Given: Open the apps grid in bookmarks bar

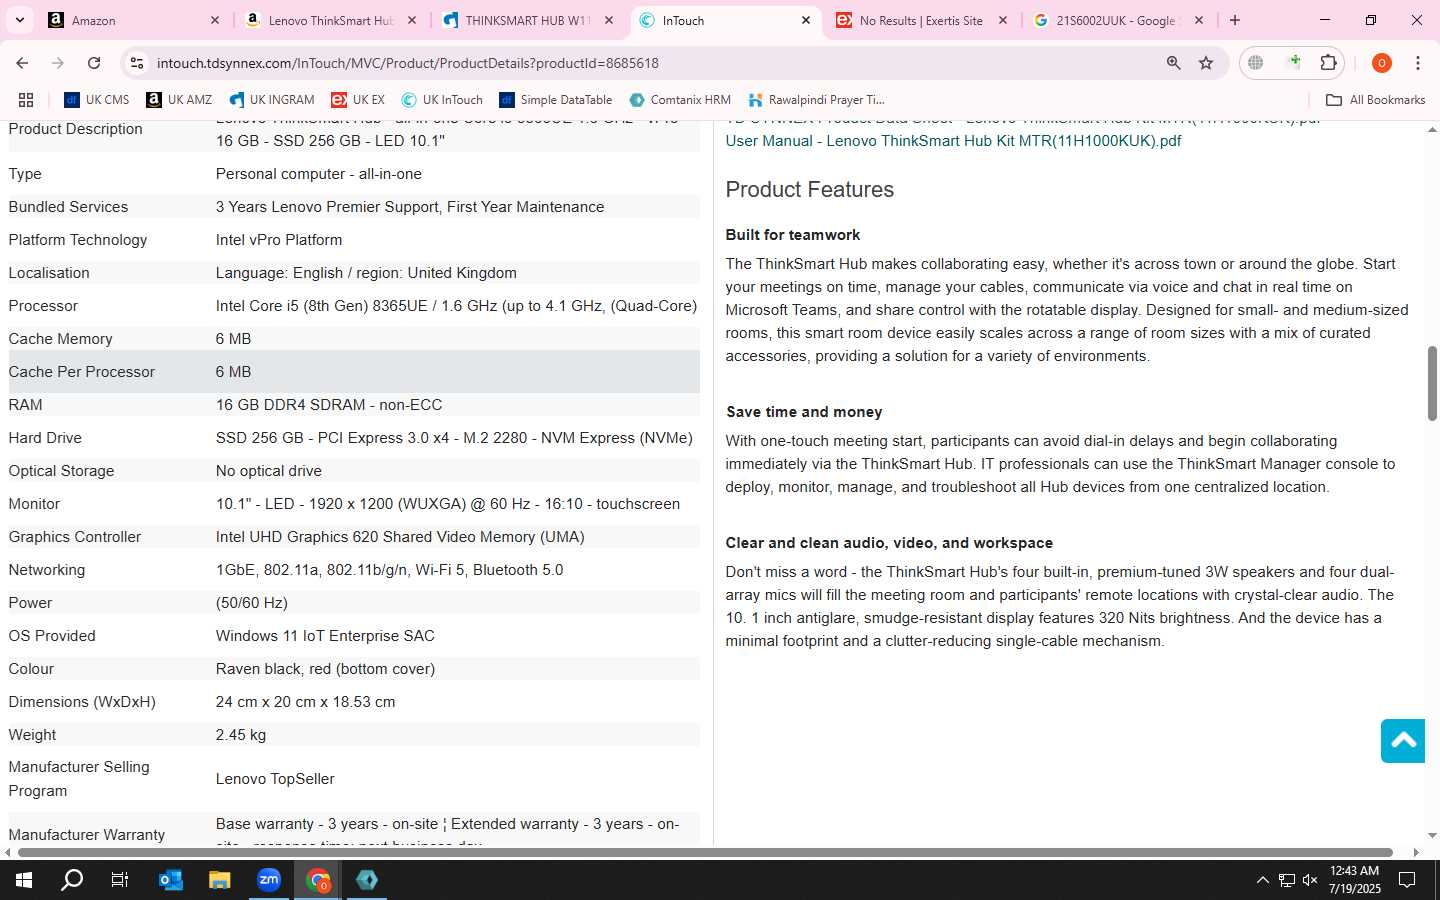Looking at the screenshot, I should (x=26, y=100).
